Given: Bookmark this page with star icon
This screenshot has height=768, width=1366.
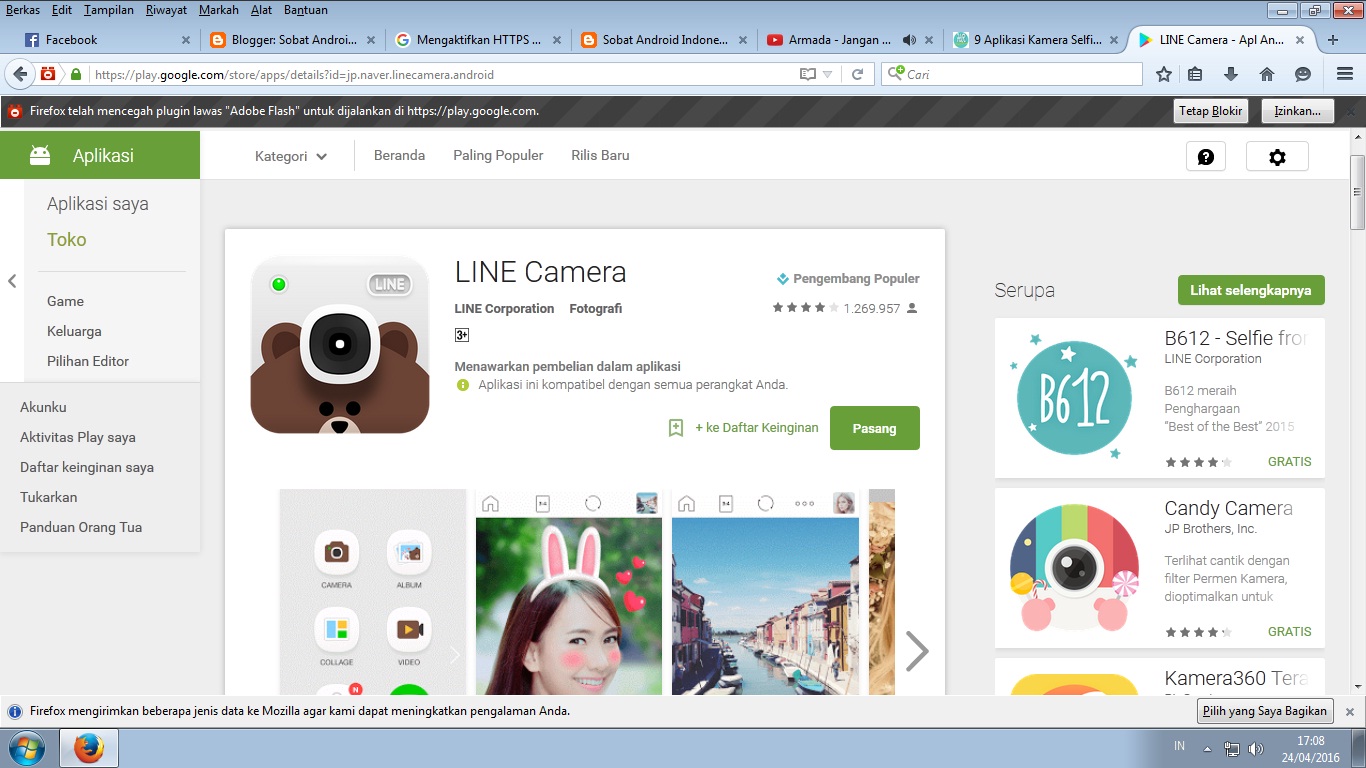Looking at the screenshot, I should pyautogui.click(x=1164, y=74).
